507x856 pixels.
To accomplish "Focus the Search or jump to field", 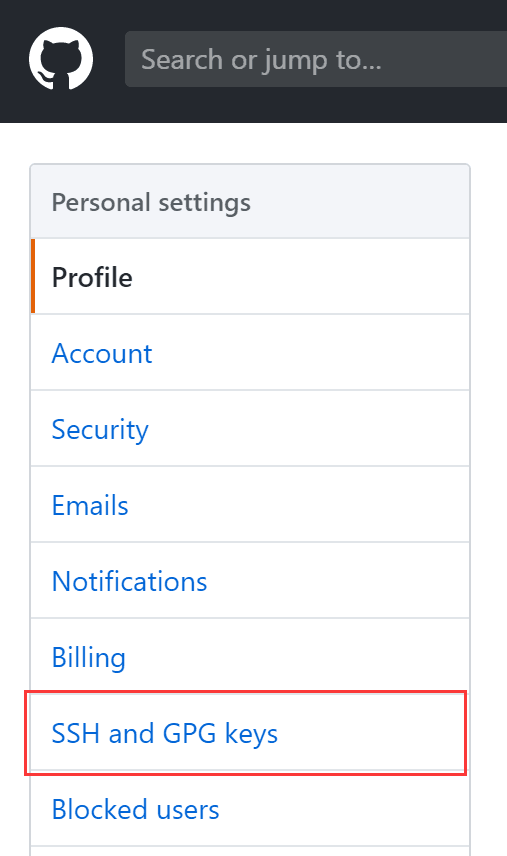I will click(x=316, y=59).
